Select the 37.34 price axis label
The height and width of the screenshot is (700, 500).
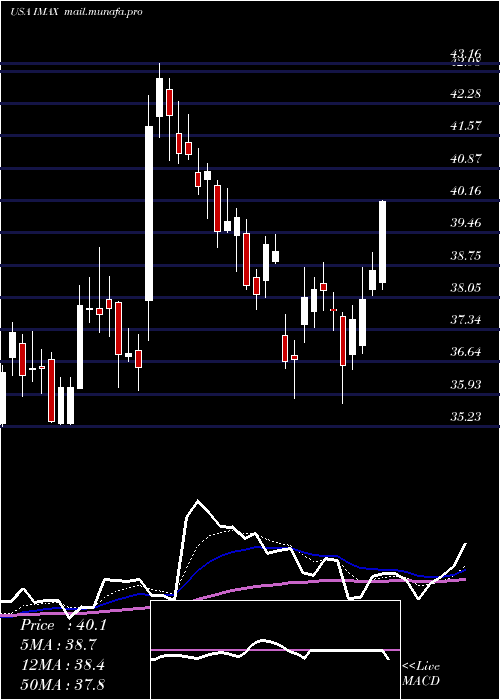coord(466,319)
